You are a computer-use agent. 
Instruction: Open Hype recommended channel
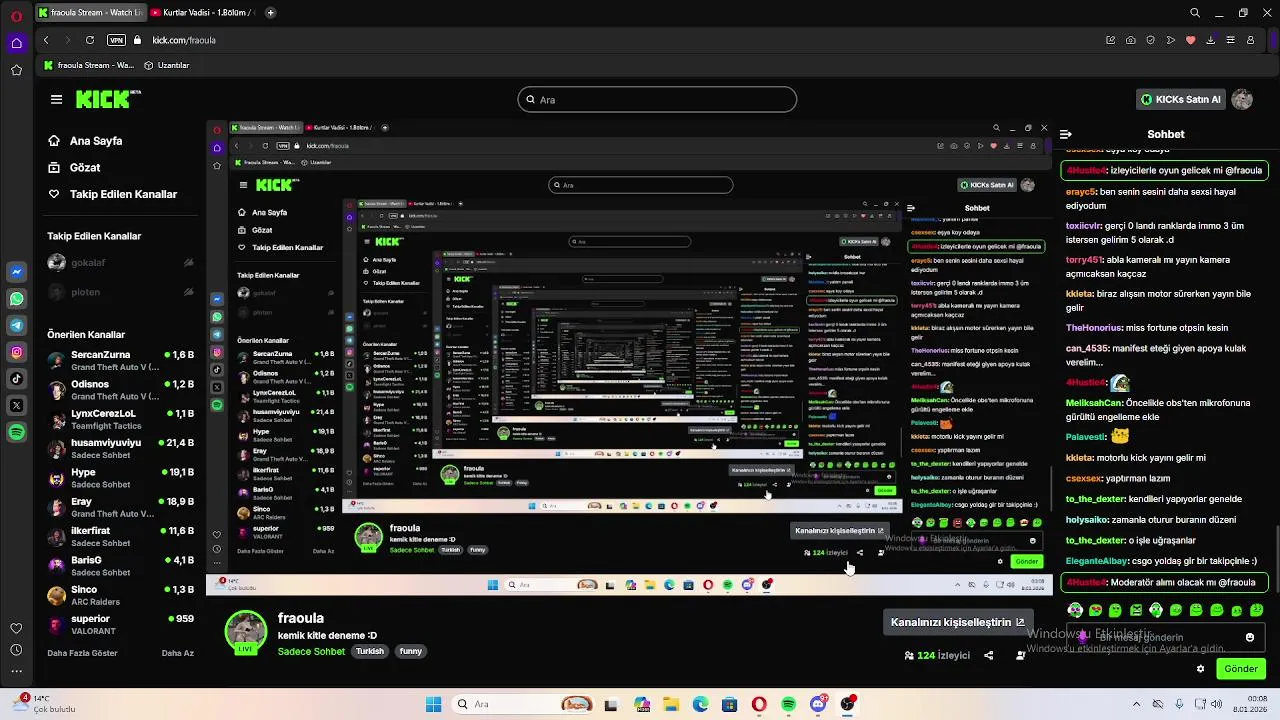click(121, 478)
